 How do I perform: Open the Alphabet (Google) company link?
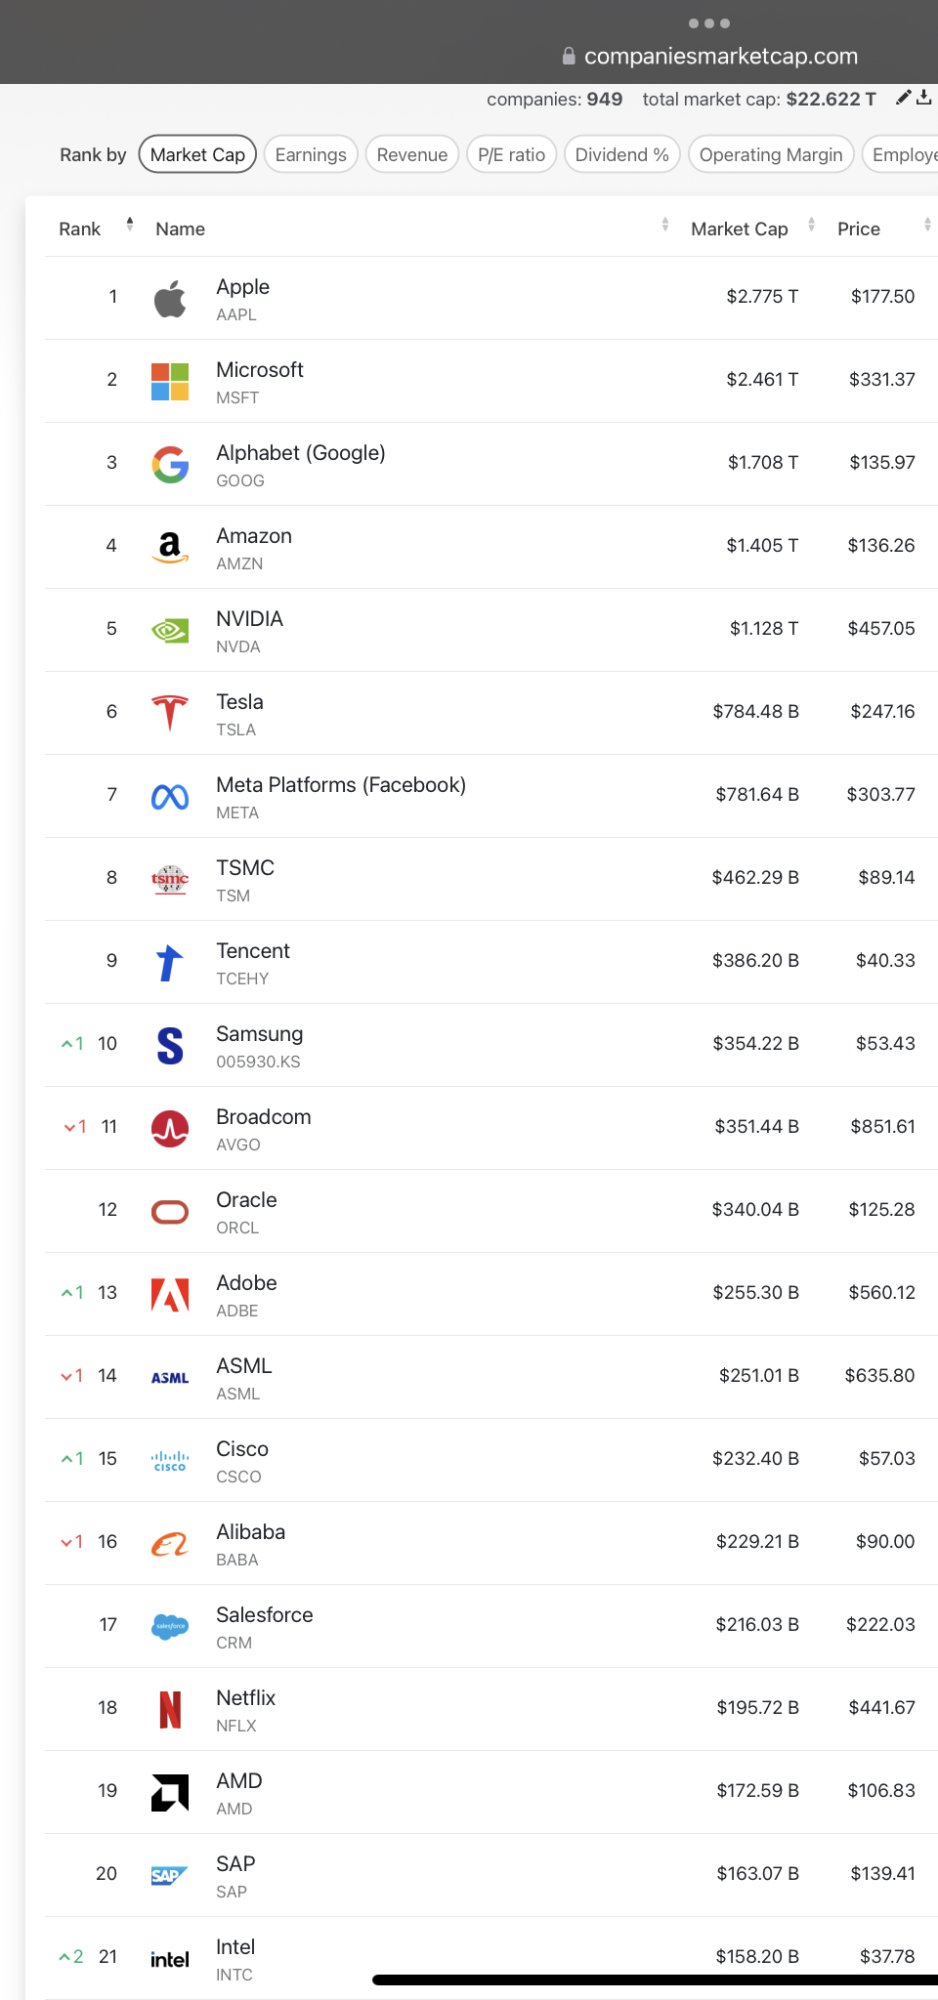coord(300,453)
